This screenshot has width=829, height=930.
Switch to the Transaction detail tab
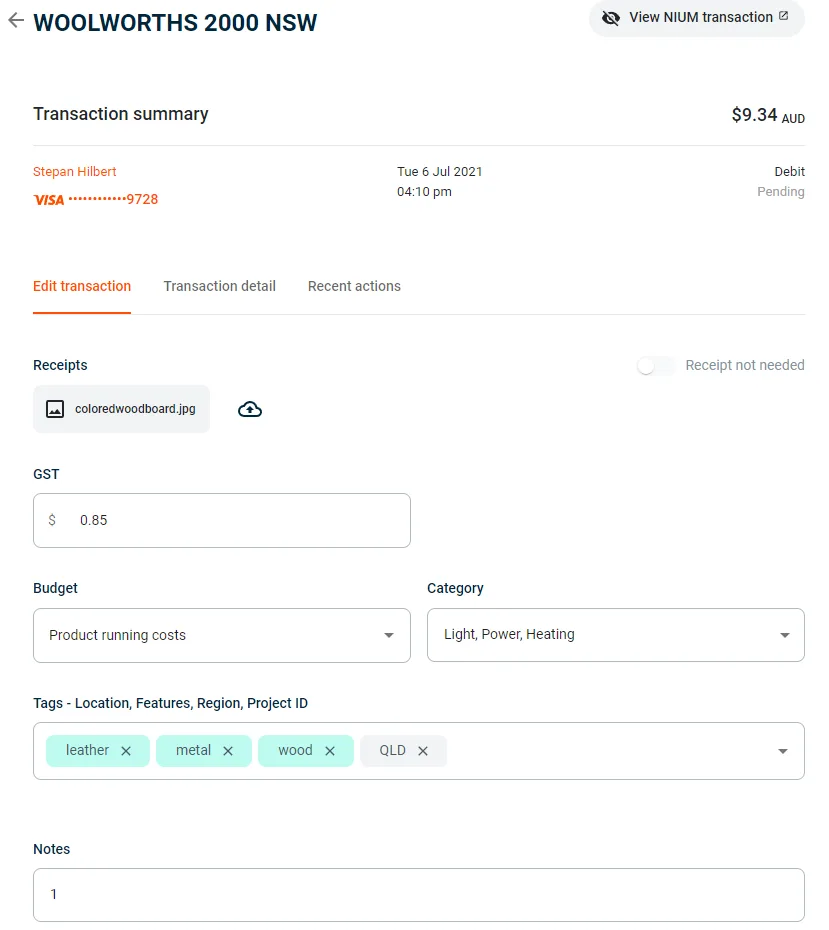[x=219, y=286]
